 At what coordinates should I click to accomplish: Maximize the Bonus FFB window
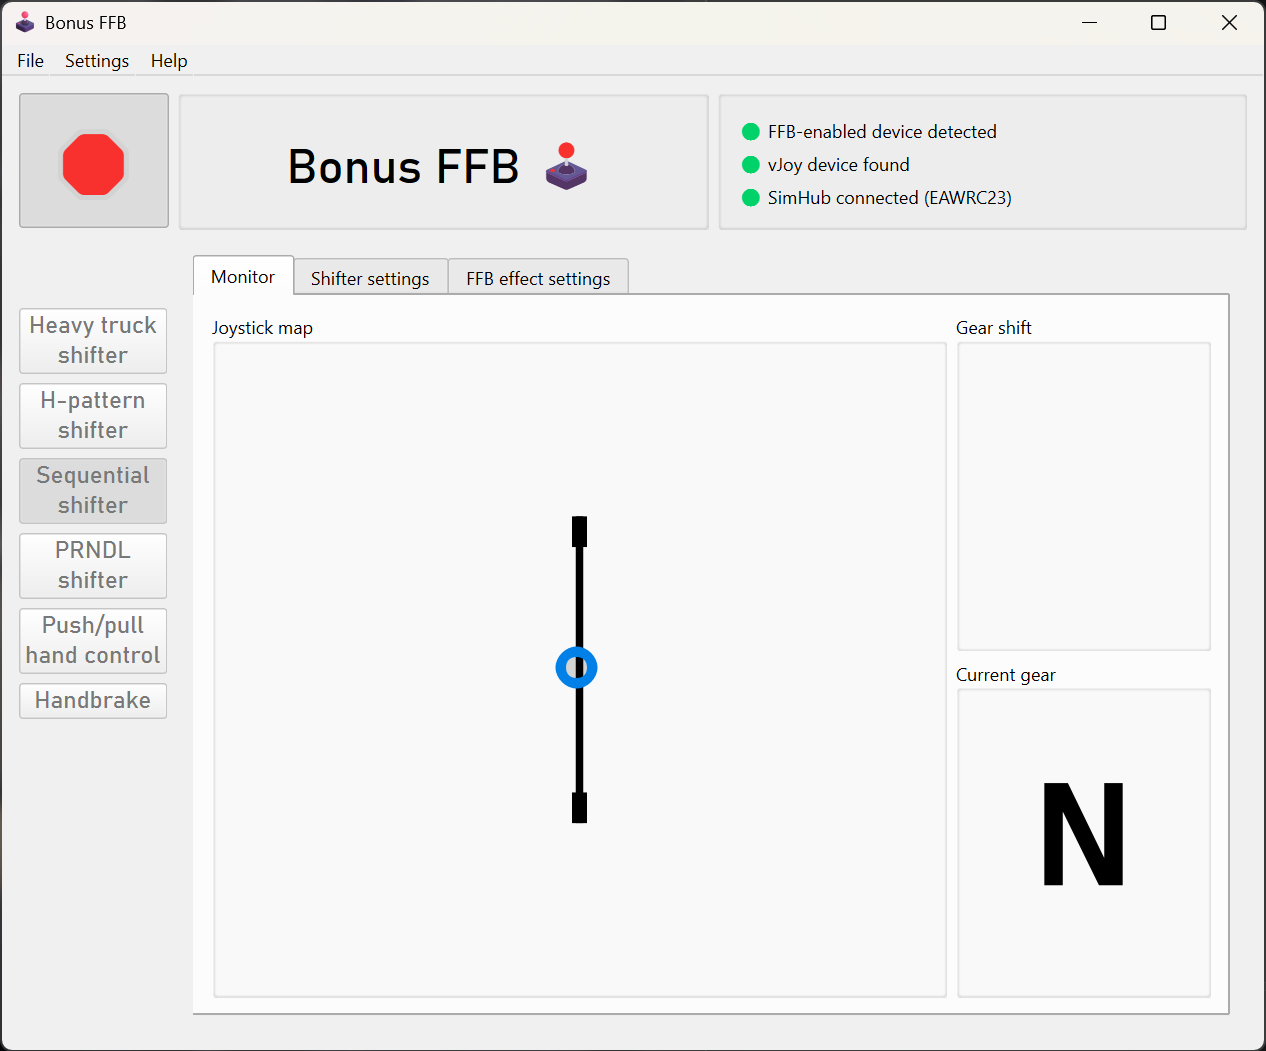coord(1158,22)
